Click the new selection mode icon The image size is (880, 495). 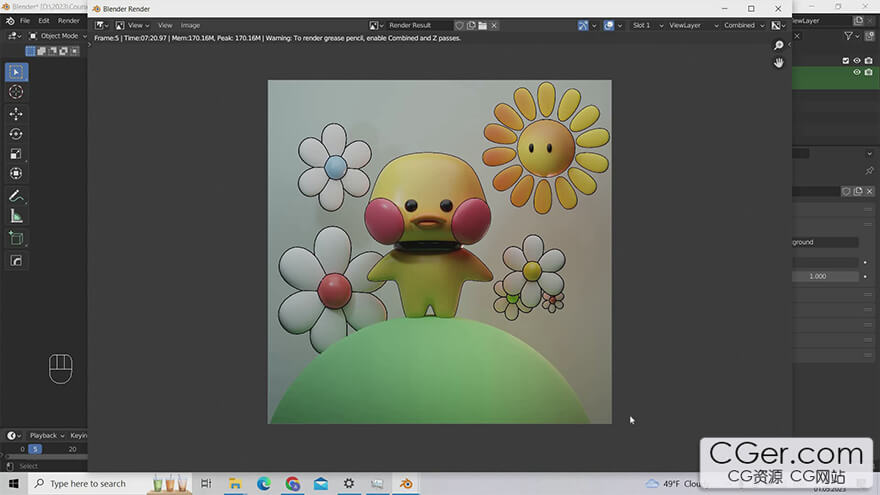coord(30,51)
